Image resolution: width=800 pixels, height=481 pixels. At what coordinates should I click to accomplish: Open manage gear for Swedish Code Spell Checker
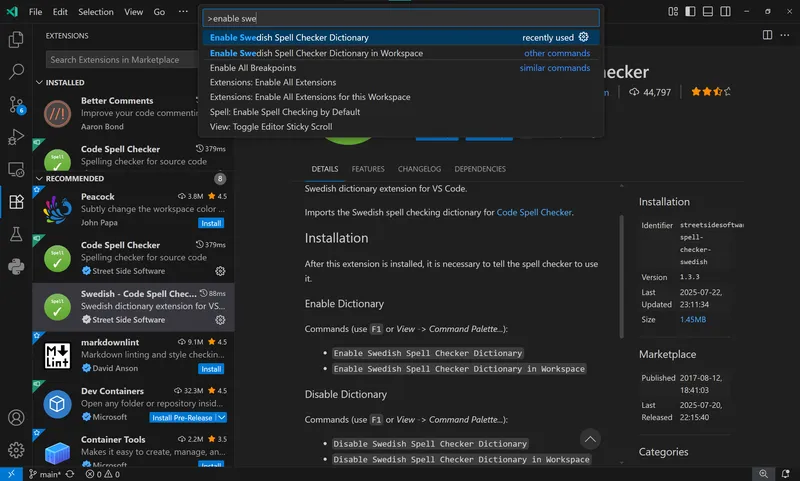pos(220,320)
